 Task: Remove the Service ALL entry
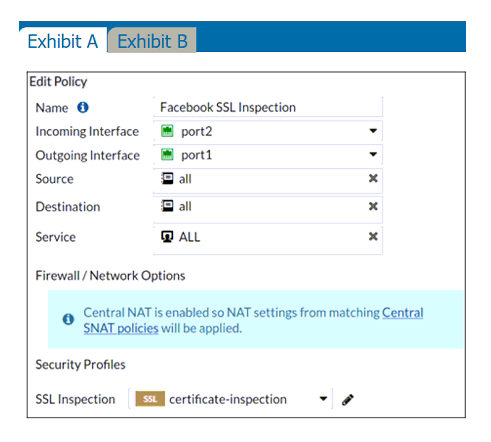point(373,236)
